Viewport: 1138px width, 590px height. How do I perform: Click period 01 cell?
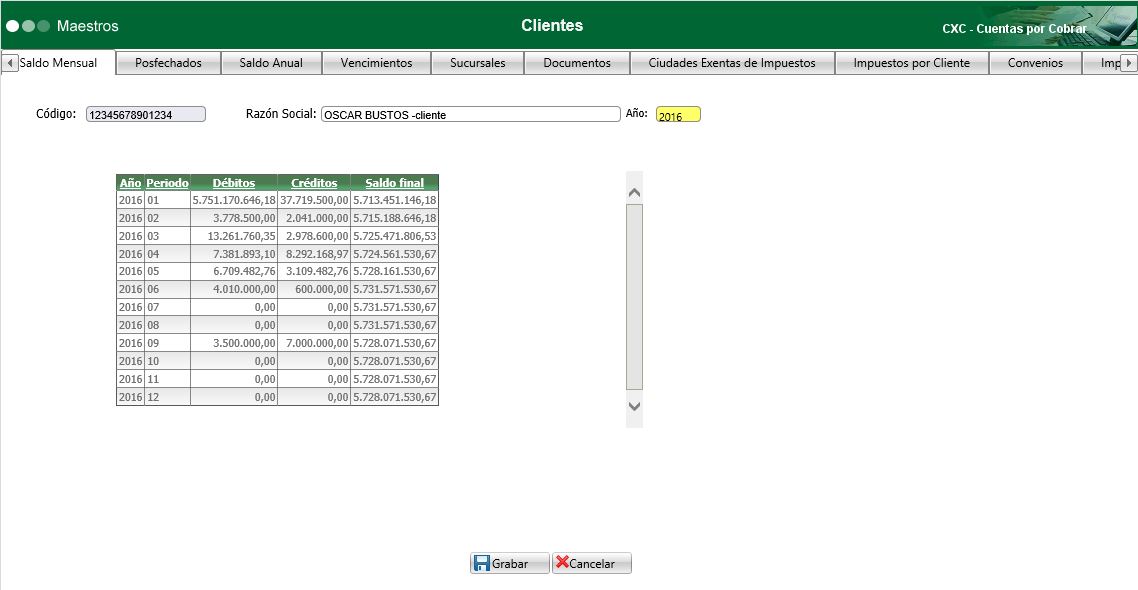tap(167, 200)
